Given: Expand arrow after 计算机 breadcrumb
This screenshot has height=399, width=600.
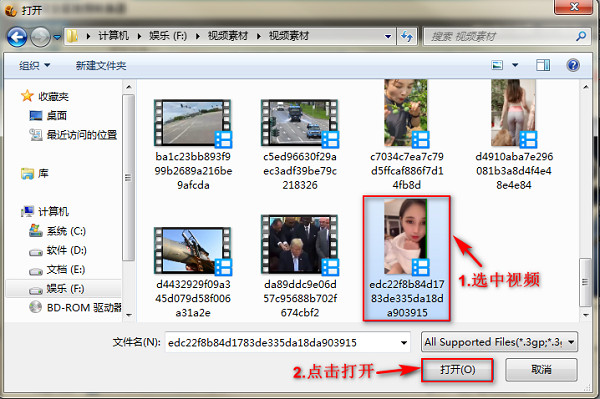Looking at the screenshot, I should pos(139,36).
